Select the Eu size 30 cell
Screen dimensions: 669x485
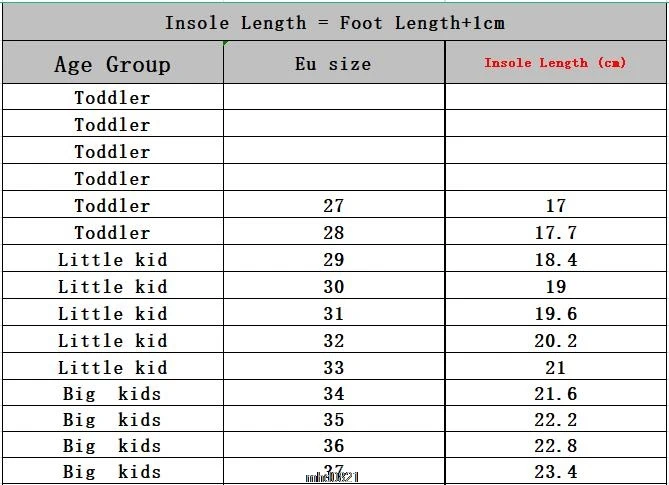pyautogui.click(x=333, y=287)
